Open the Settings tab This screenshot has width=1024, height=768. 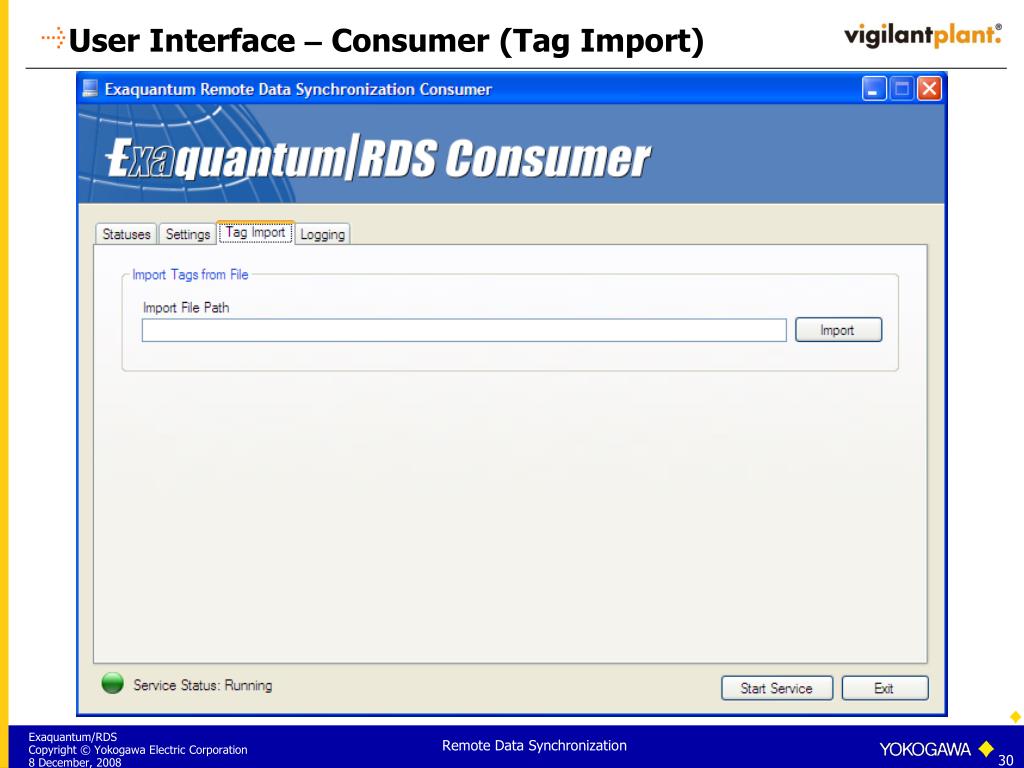pyautogui.click(x=187, y=234)
